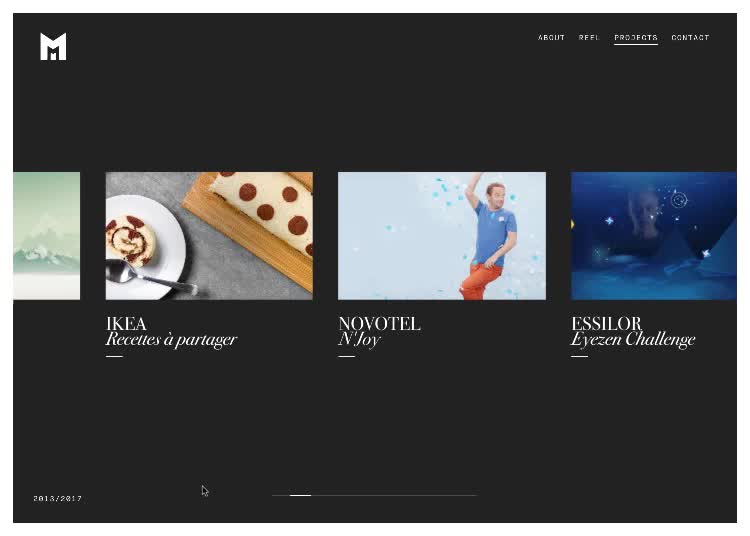750x536 pixels.
Task: Click the NOVOTEL project title
Action: pos(379,323)
